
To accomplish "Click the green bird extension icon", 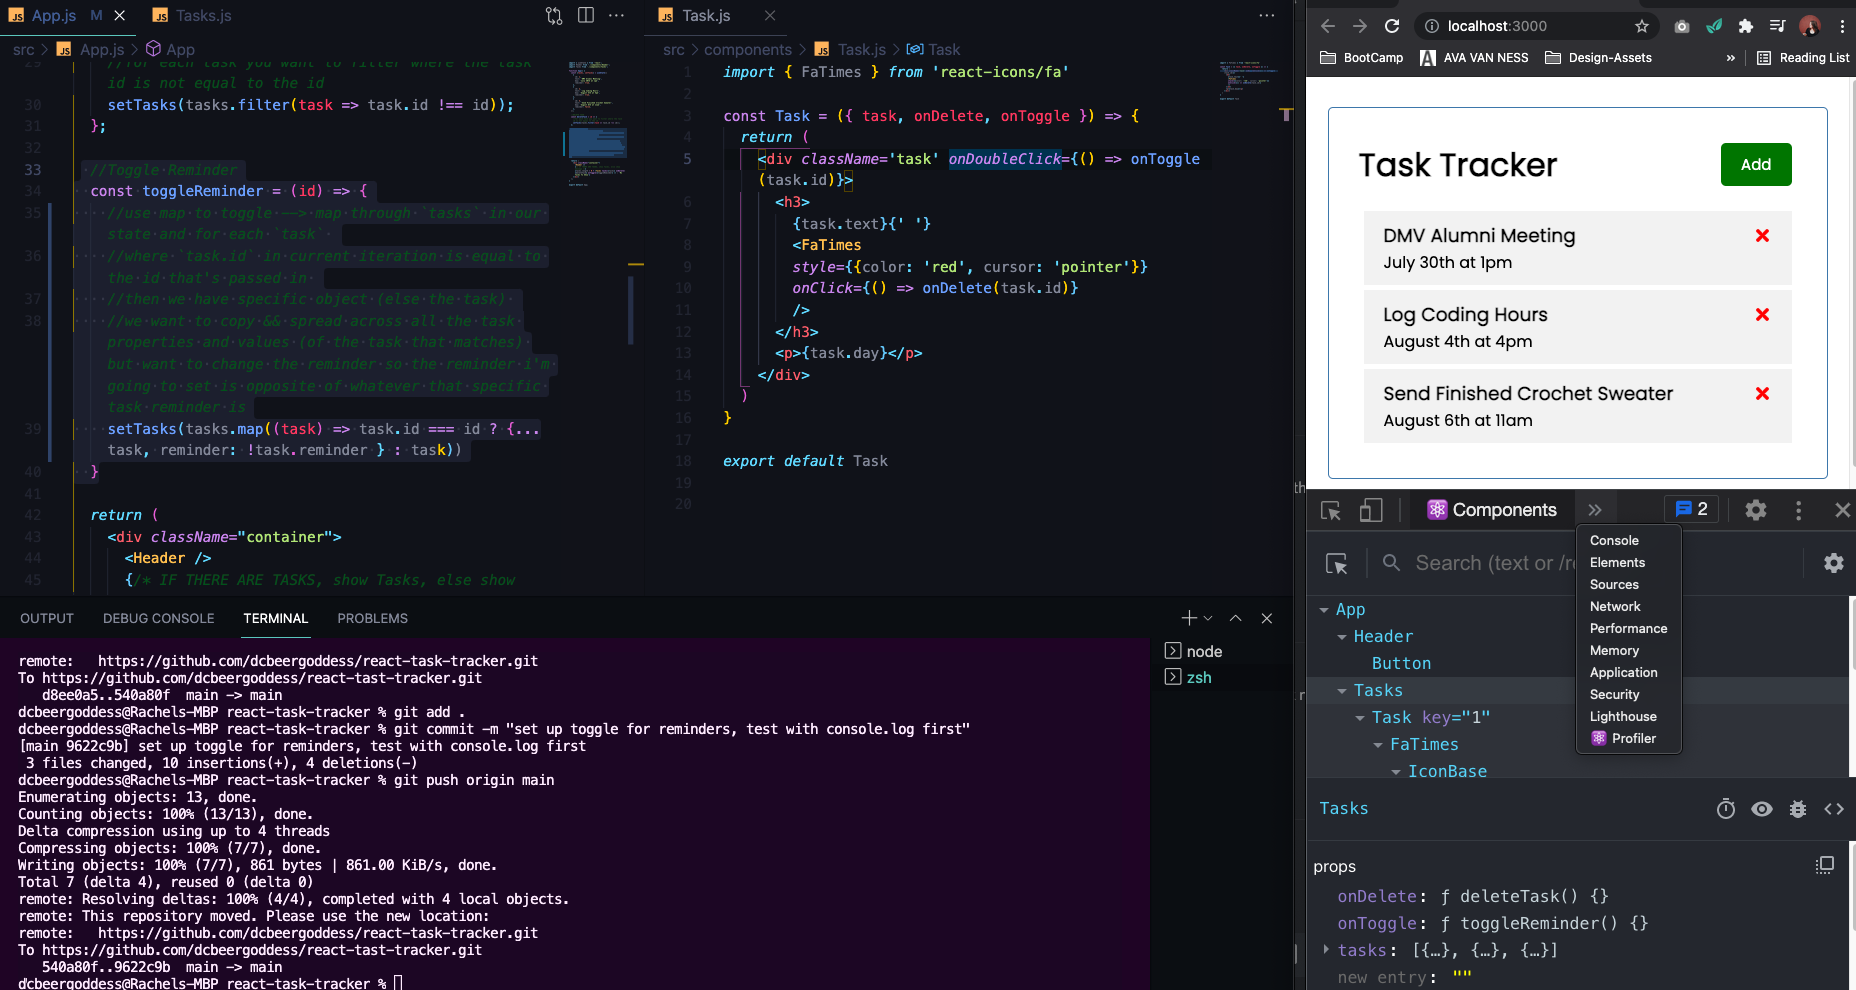I will (1714, 26).
